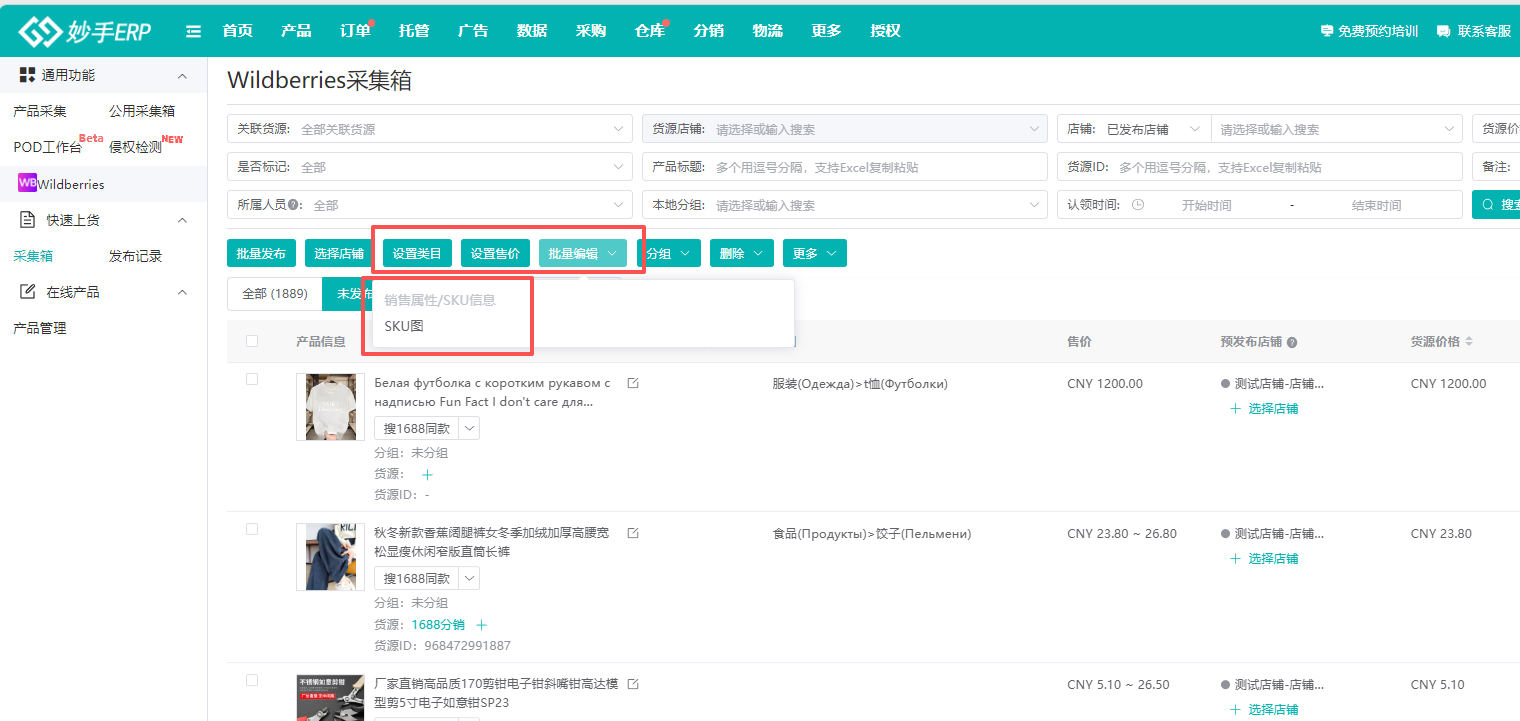
Task: Click the 妙手ERP logo
Action: coord(85,31)
